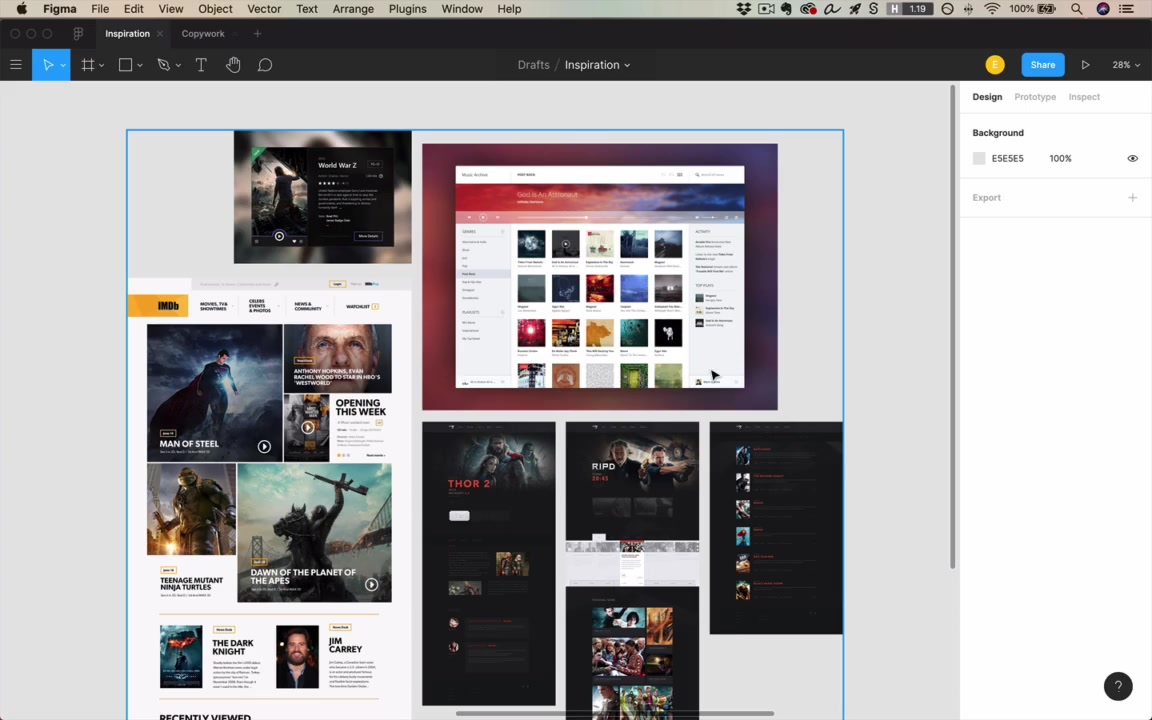Open Spotlight search in the menu bar
Viewport: 1152px width, 720px height.
[x=1076, y=9]
